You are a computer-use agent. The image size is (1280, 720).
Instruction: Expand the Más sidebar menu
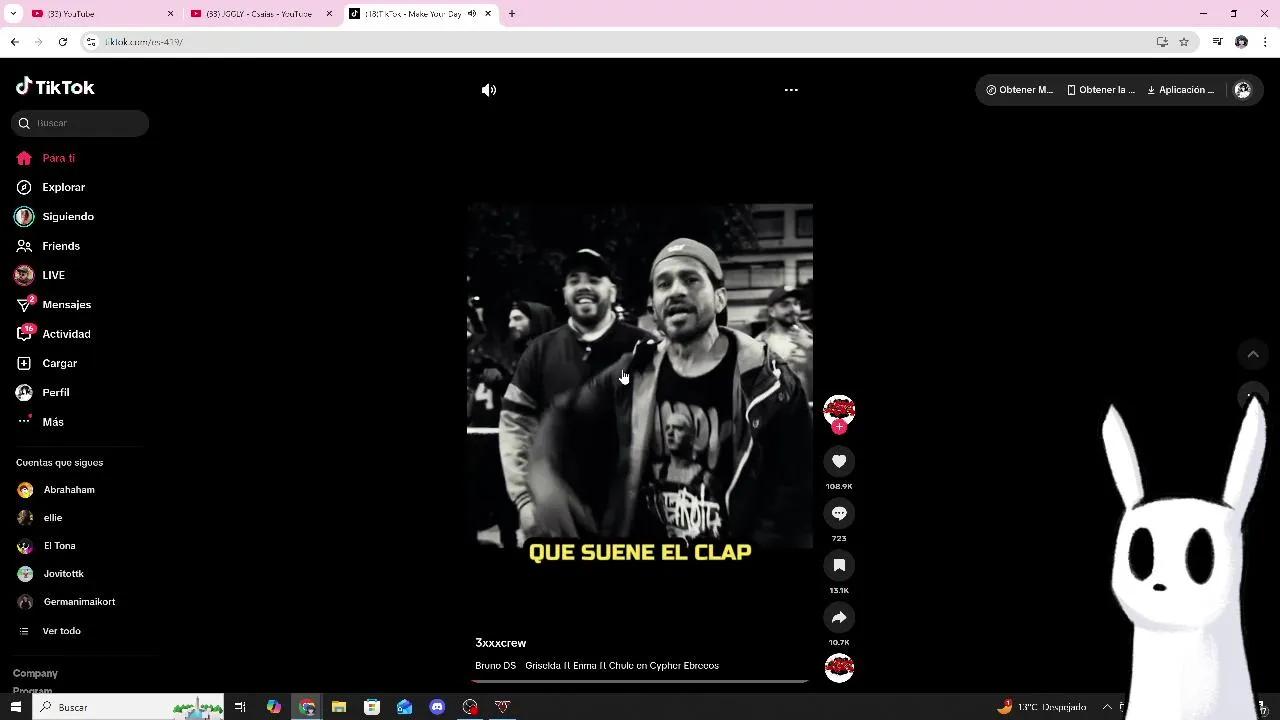coord(52,422)
